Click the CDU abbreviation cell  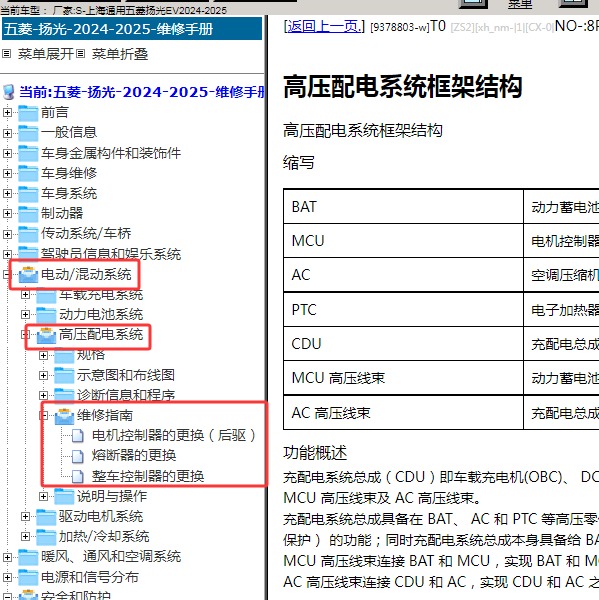(403, 344)
